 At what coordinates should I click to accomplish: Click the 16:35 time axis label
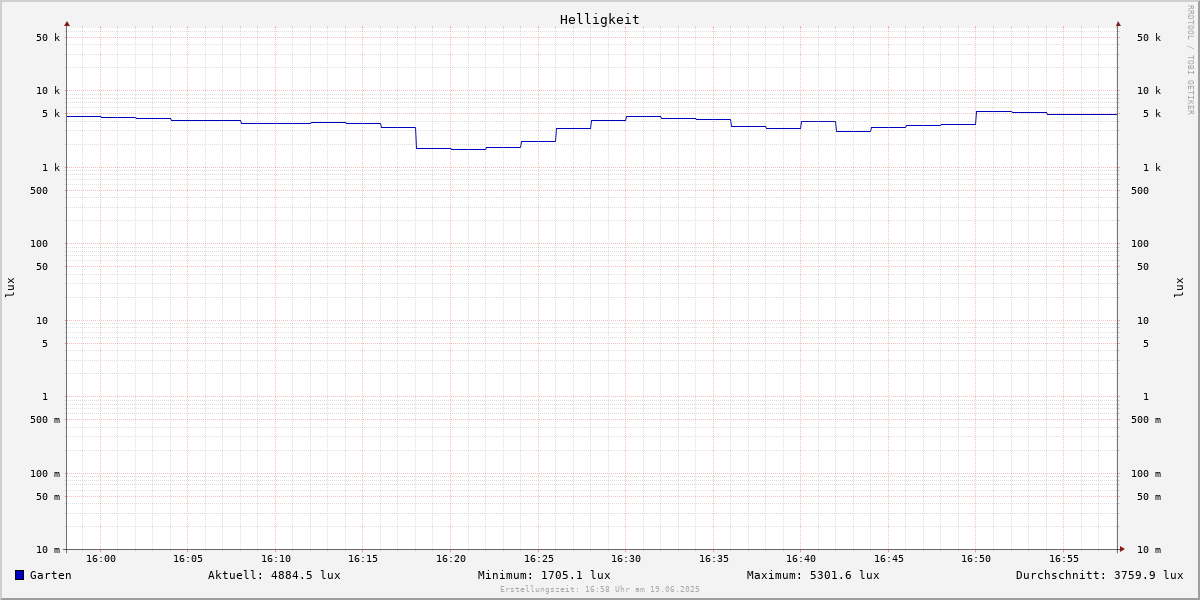714,559
